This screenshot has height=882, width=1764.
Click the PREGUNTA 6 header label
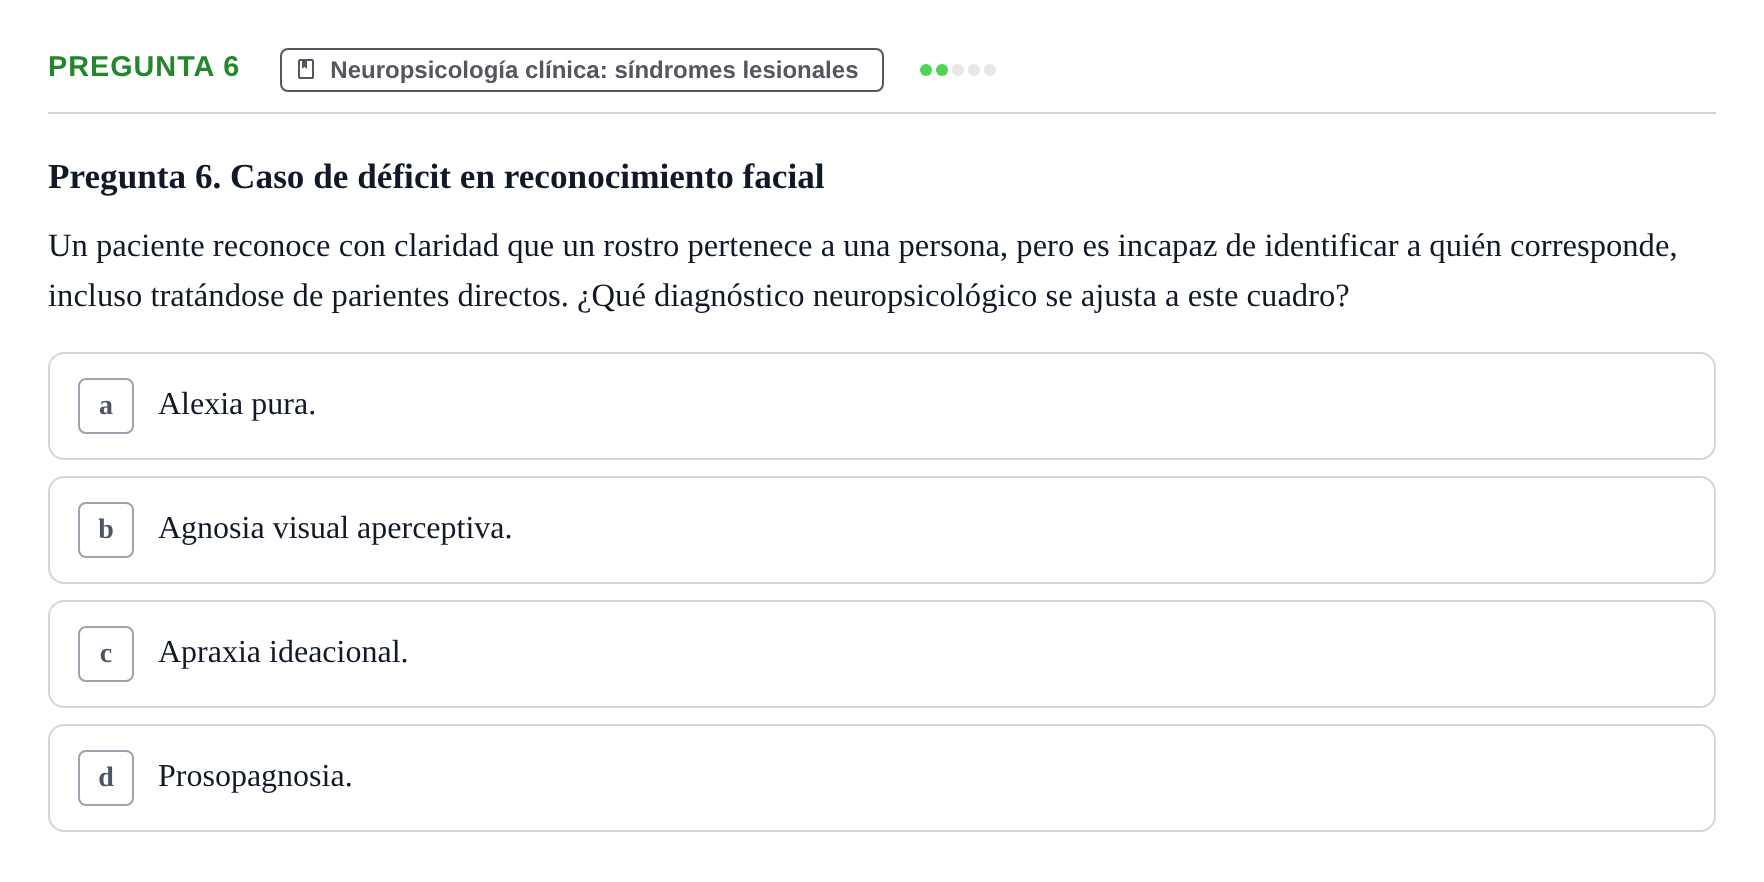(x=144, y=67)
